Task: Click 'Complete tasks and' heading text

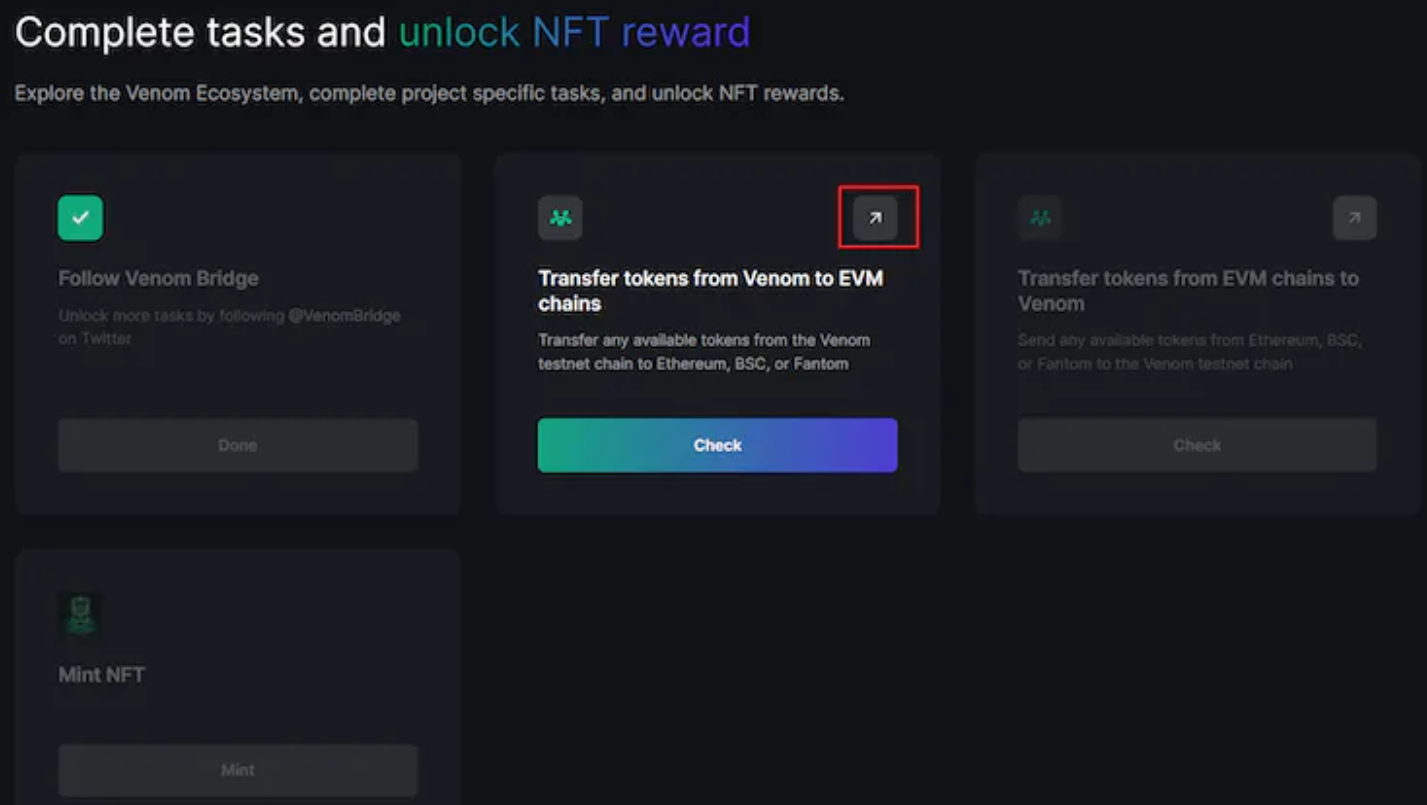Action: [200, 32]
